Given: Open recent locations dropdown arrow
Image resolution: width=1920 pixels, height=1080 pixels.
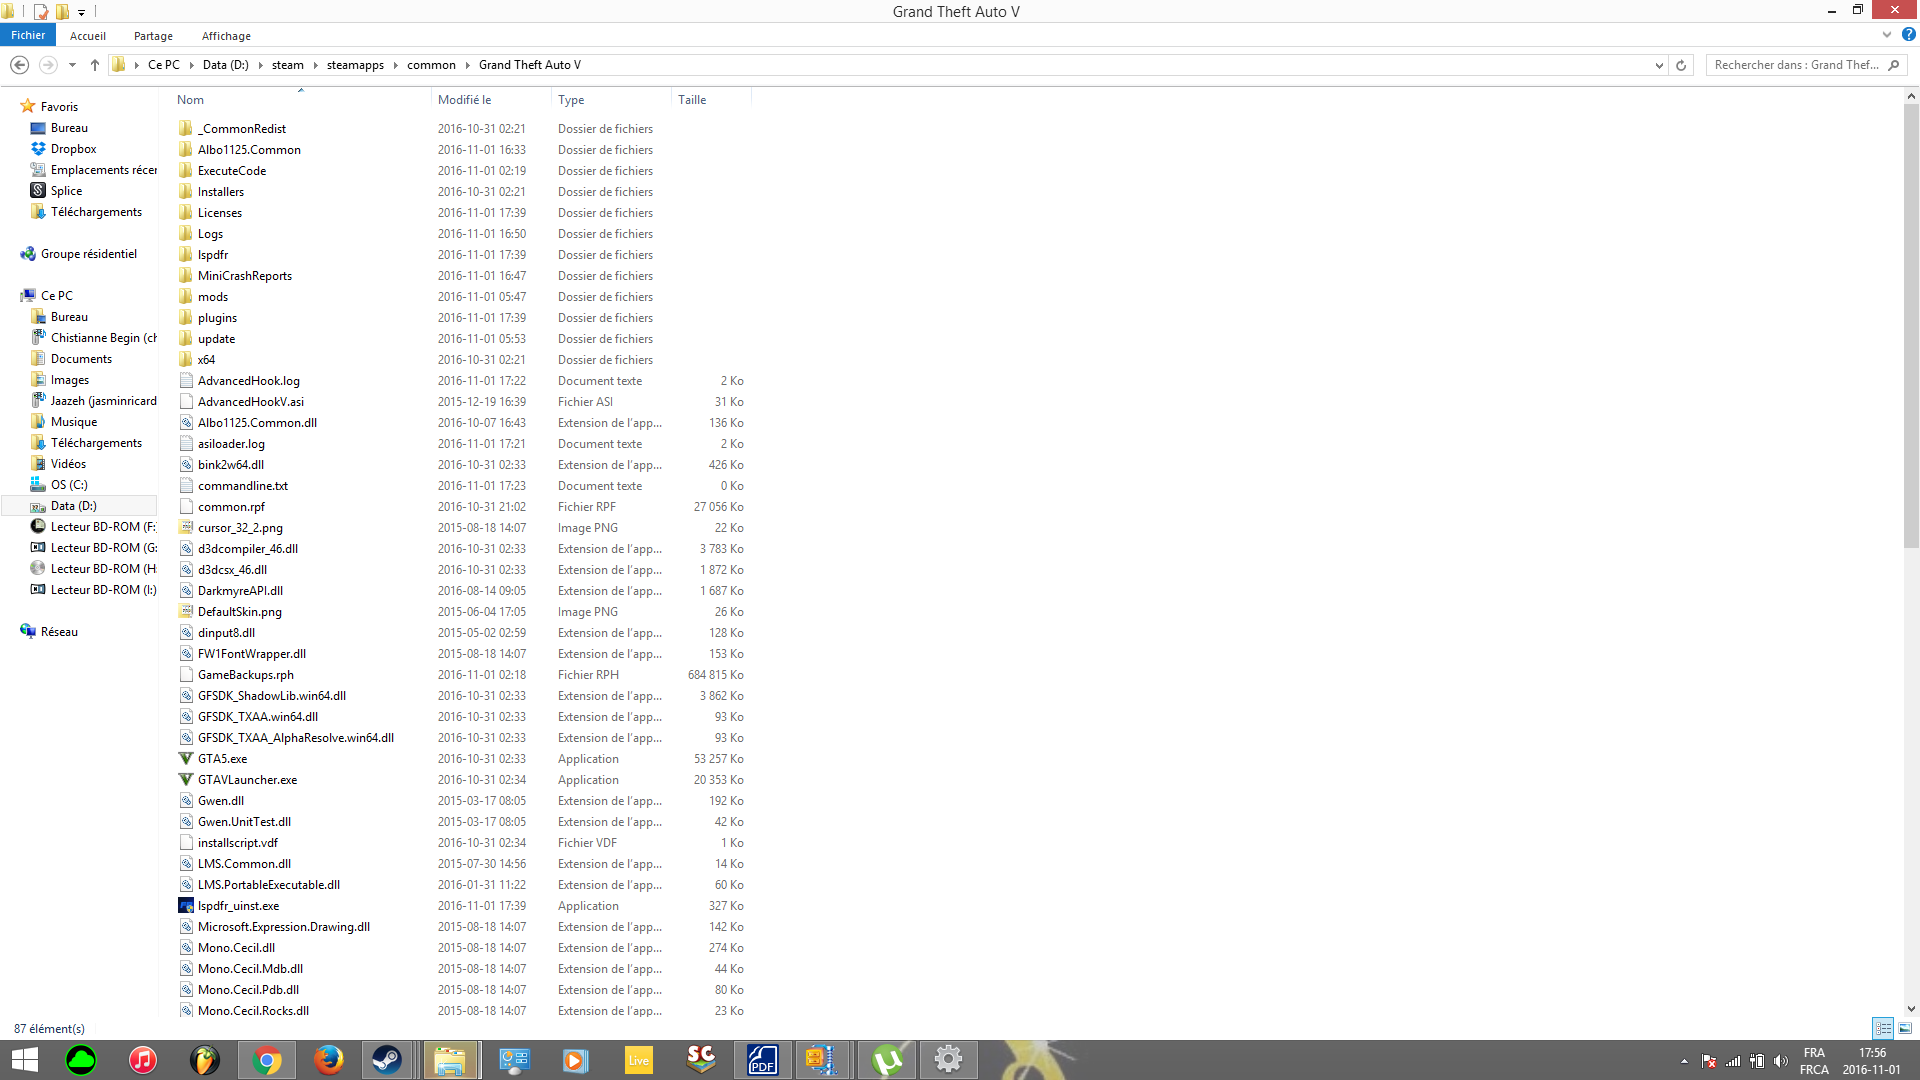Looking at the screenshot, I should coord(72,65).
